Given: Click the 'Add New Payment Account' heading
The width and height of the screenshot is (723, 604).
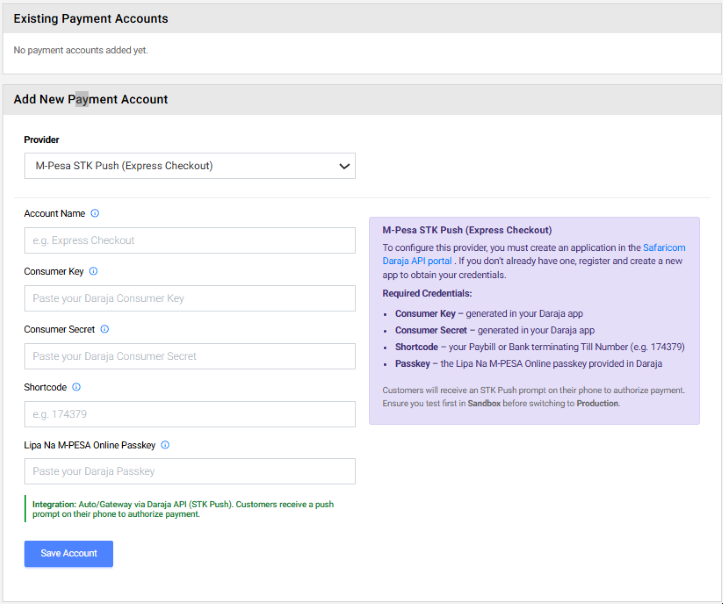Looking at the screenshot, I should pos(91,100).
